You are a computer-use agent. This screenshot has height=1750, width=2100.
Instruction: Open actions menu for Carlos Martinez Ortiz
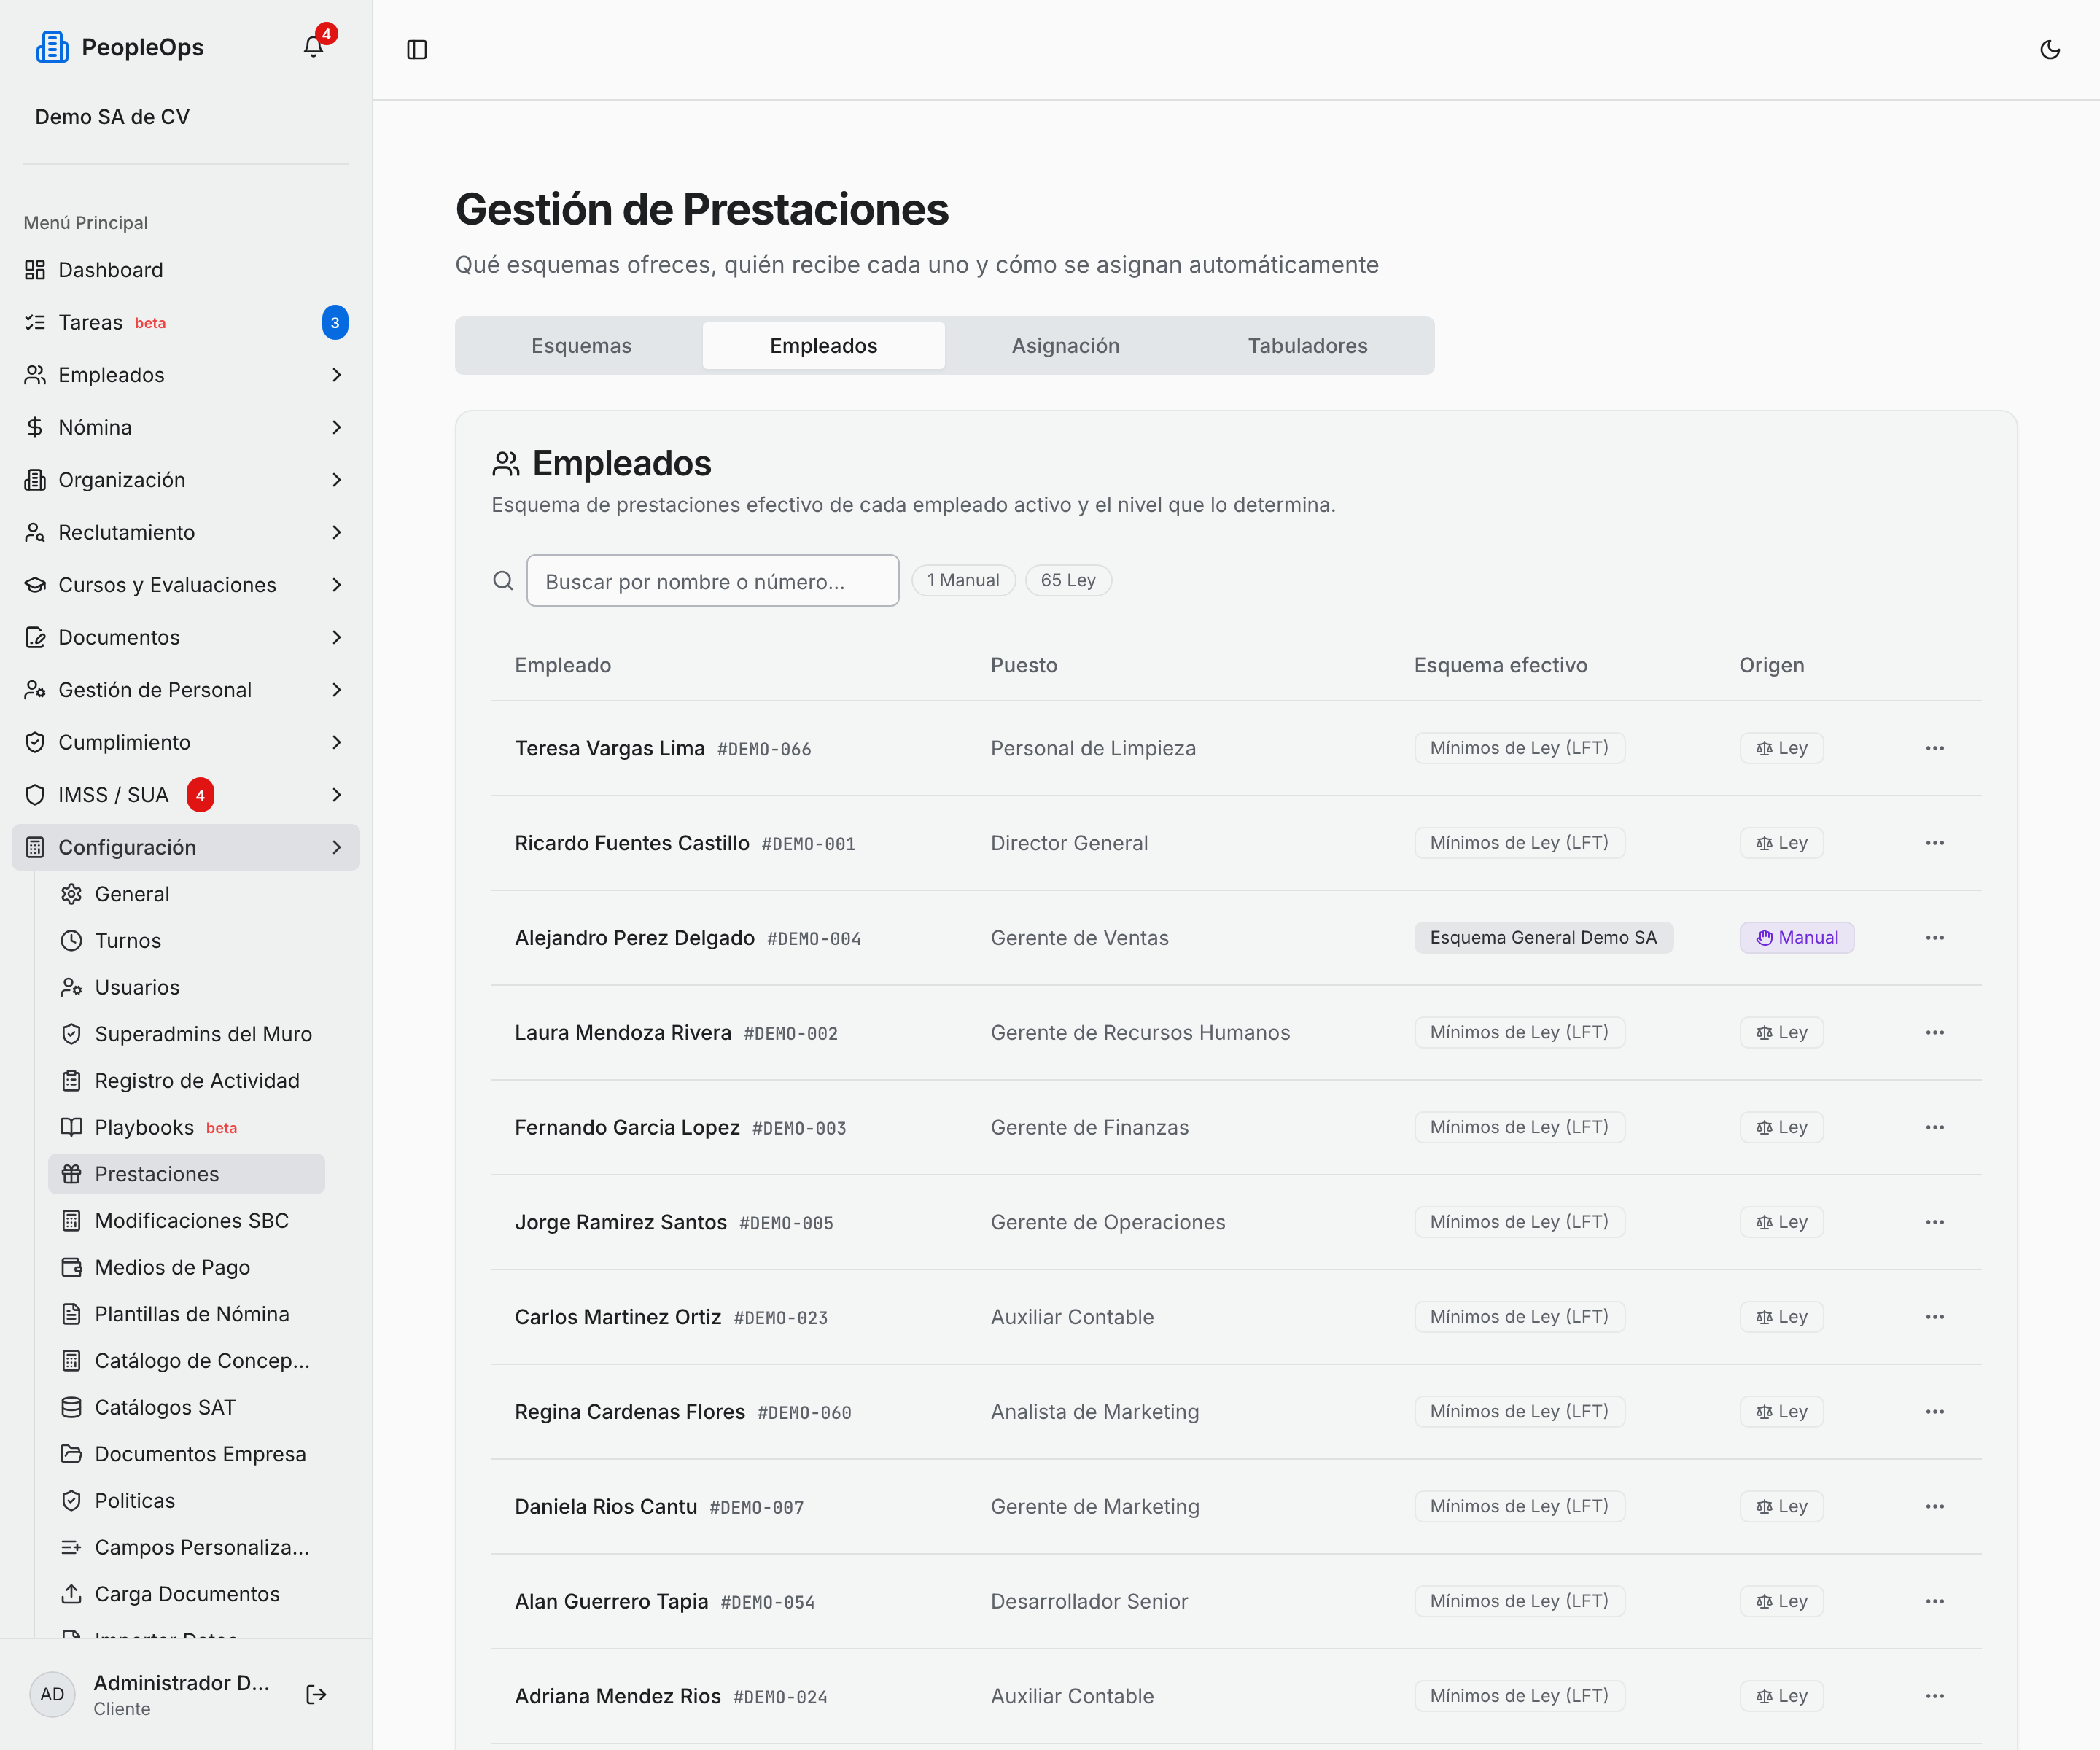1934,1317
